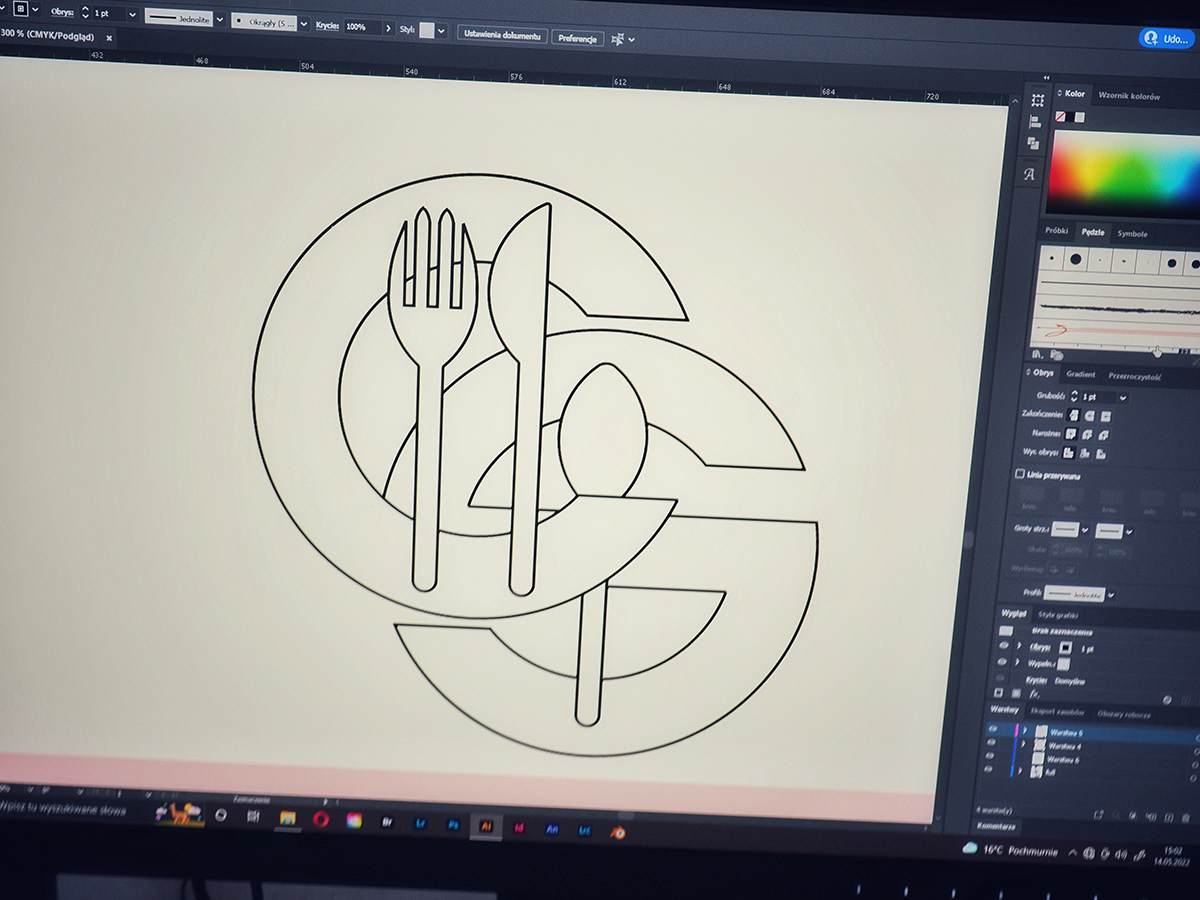Open Adobe Illustrator from the taskbar

point(487,826)
